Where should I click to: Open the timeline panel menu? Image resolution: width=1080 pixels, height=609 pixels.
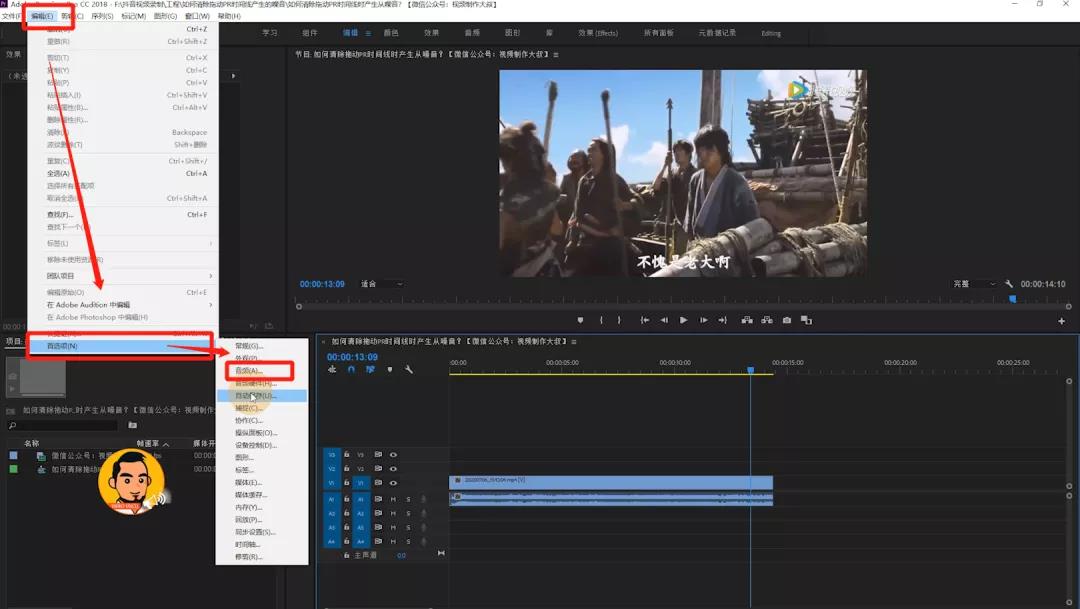574,342
